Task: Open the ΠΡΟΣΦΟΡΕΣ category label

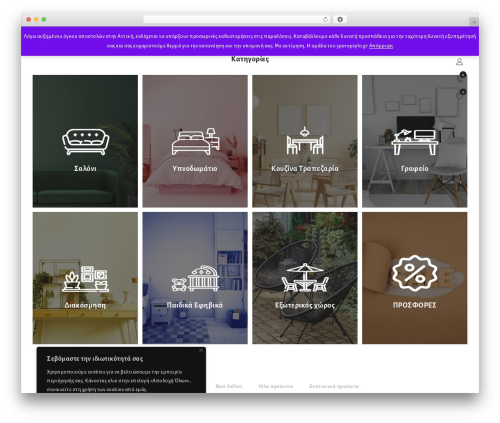Action: (x=414, y=305)
